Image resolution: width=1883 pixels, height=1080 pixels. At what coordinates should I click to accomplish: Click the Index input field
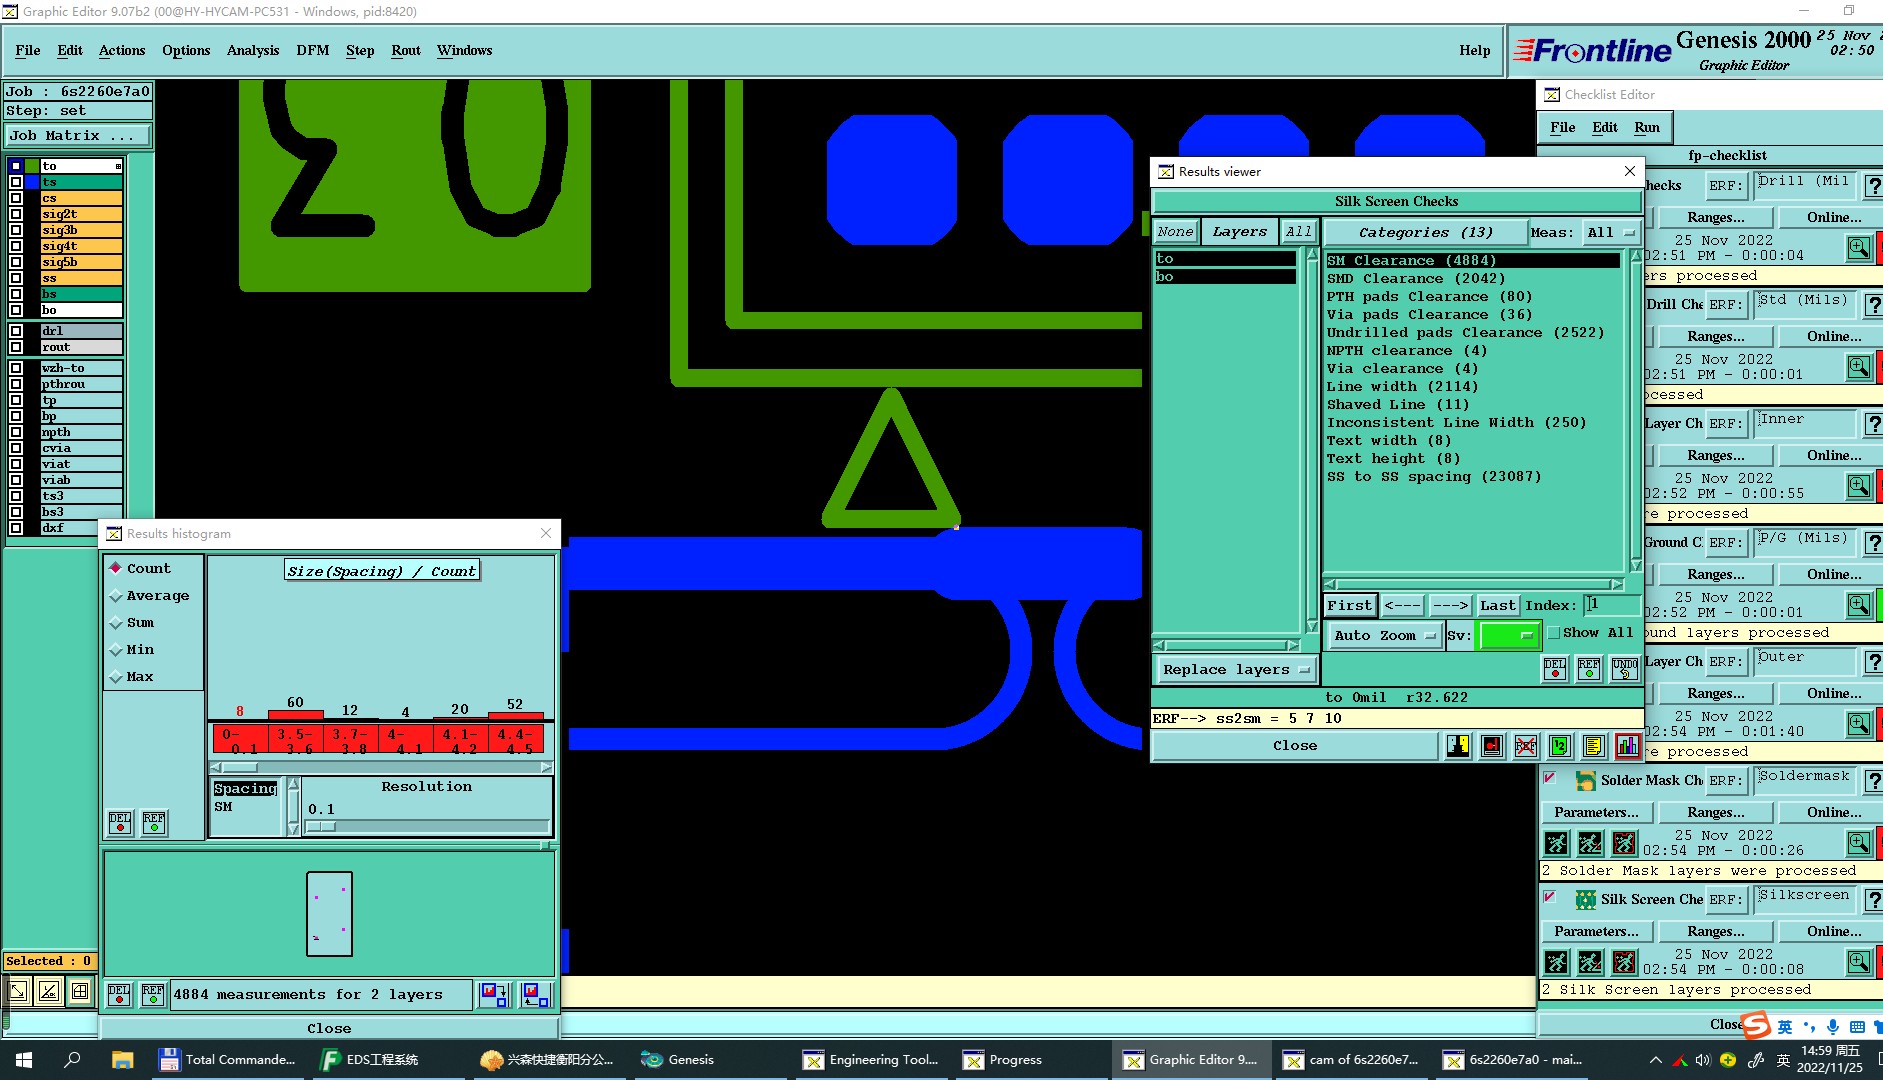pos(1612,605)
